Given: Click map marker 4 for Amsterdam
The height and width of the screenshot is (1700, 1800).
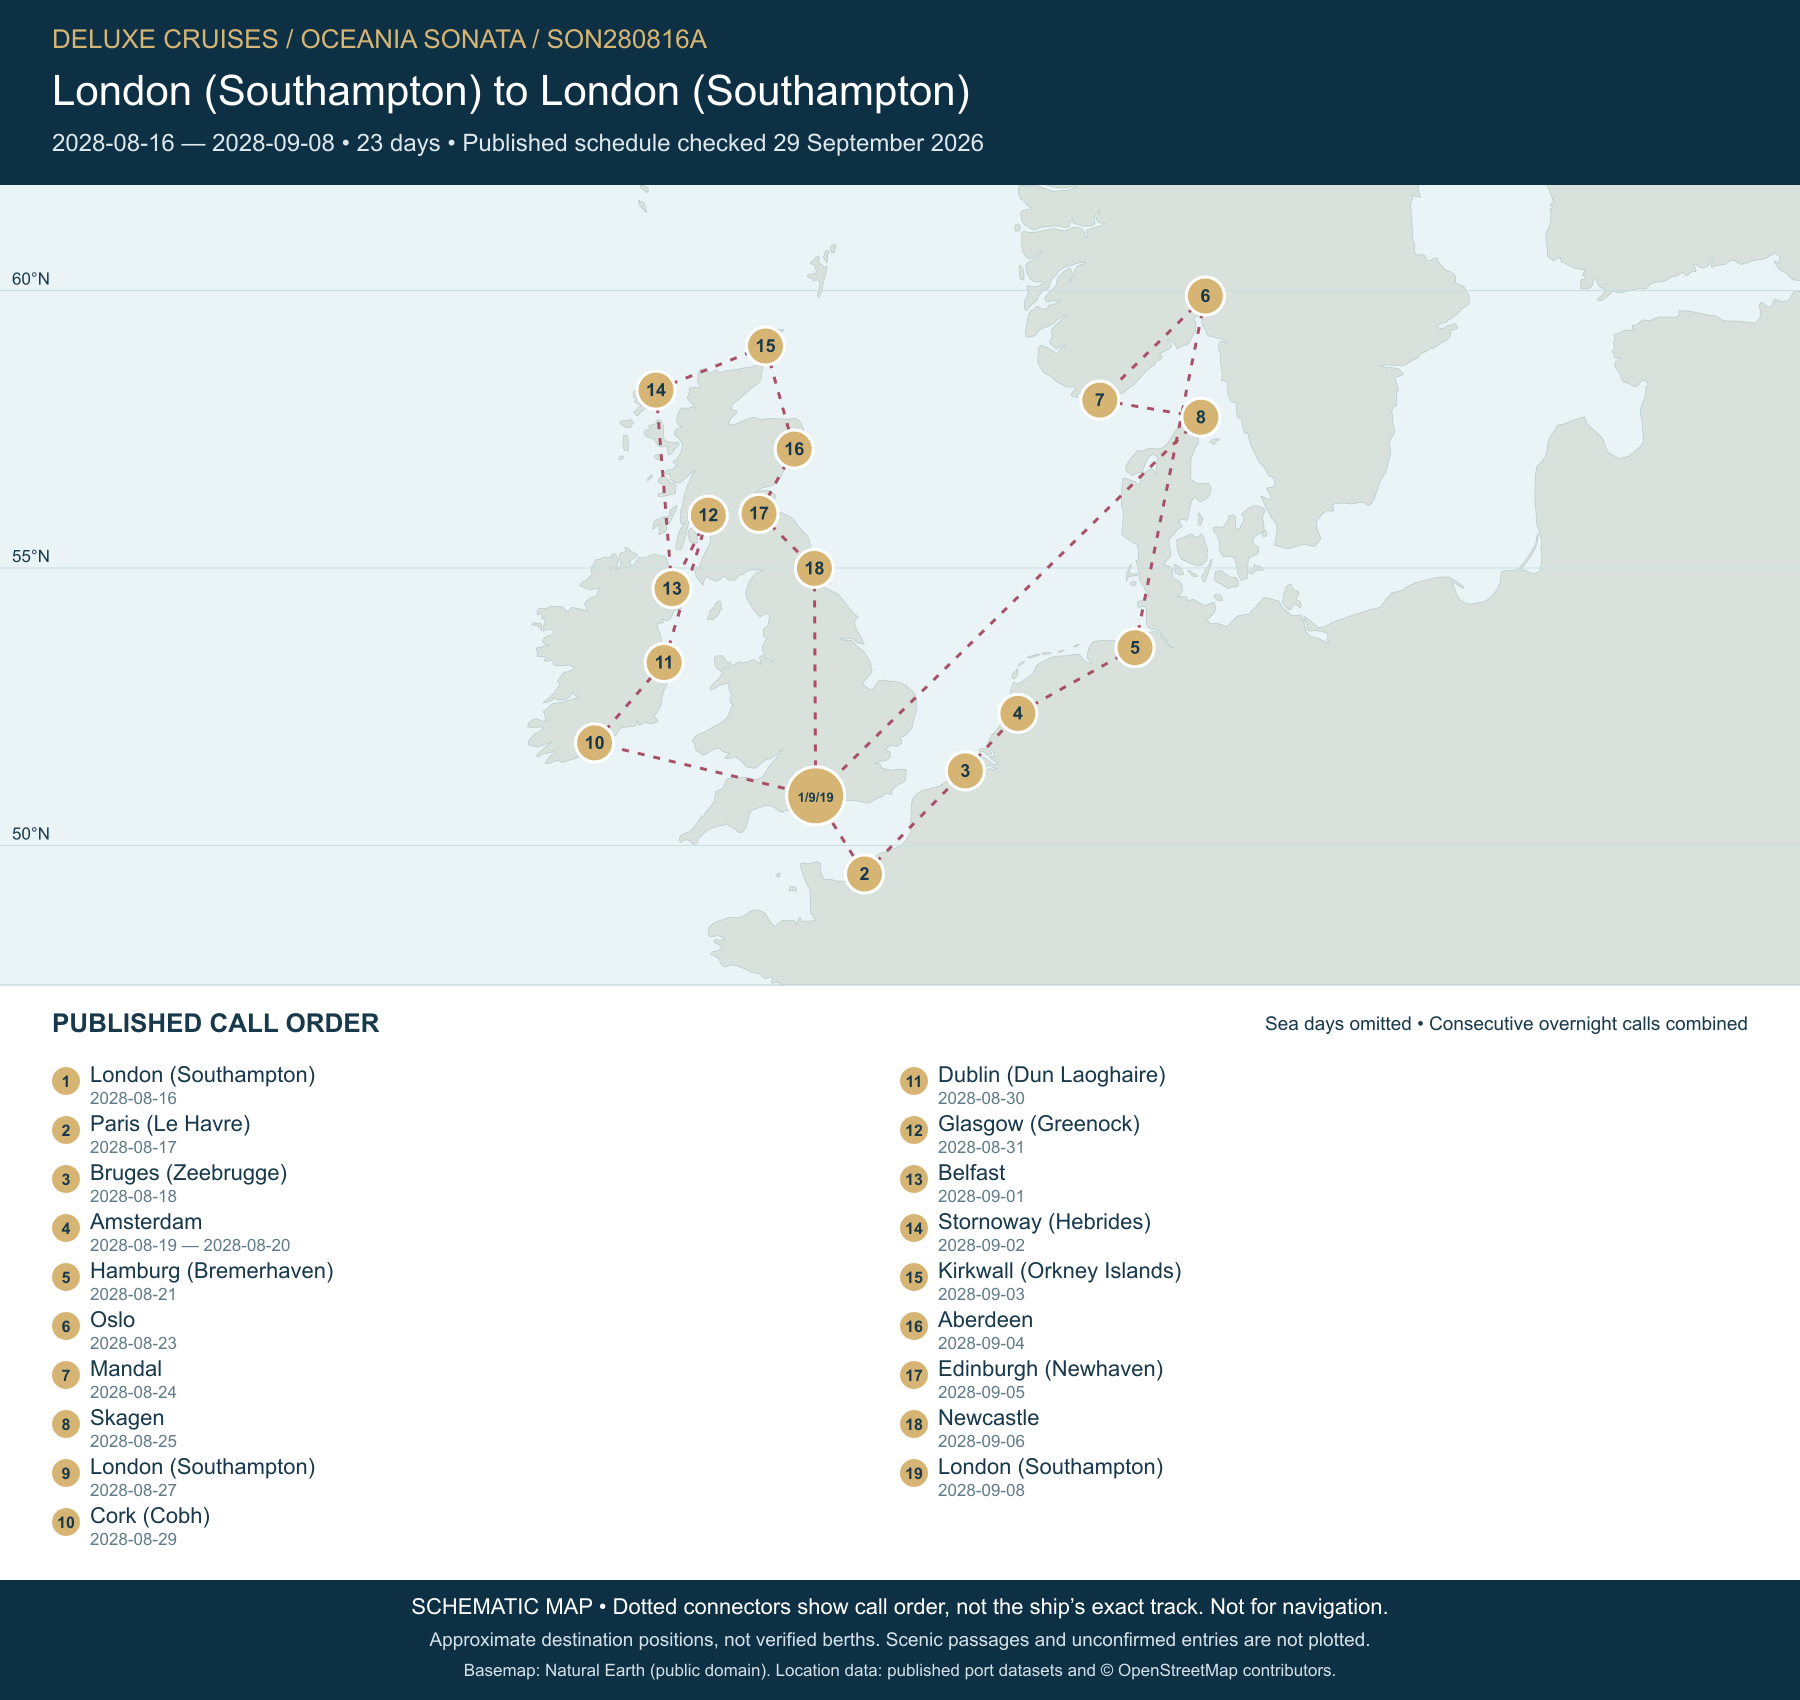Looking at the screenshot, I should (x=1018, y=713).
